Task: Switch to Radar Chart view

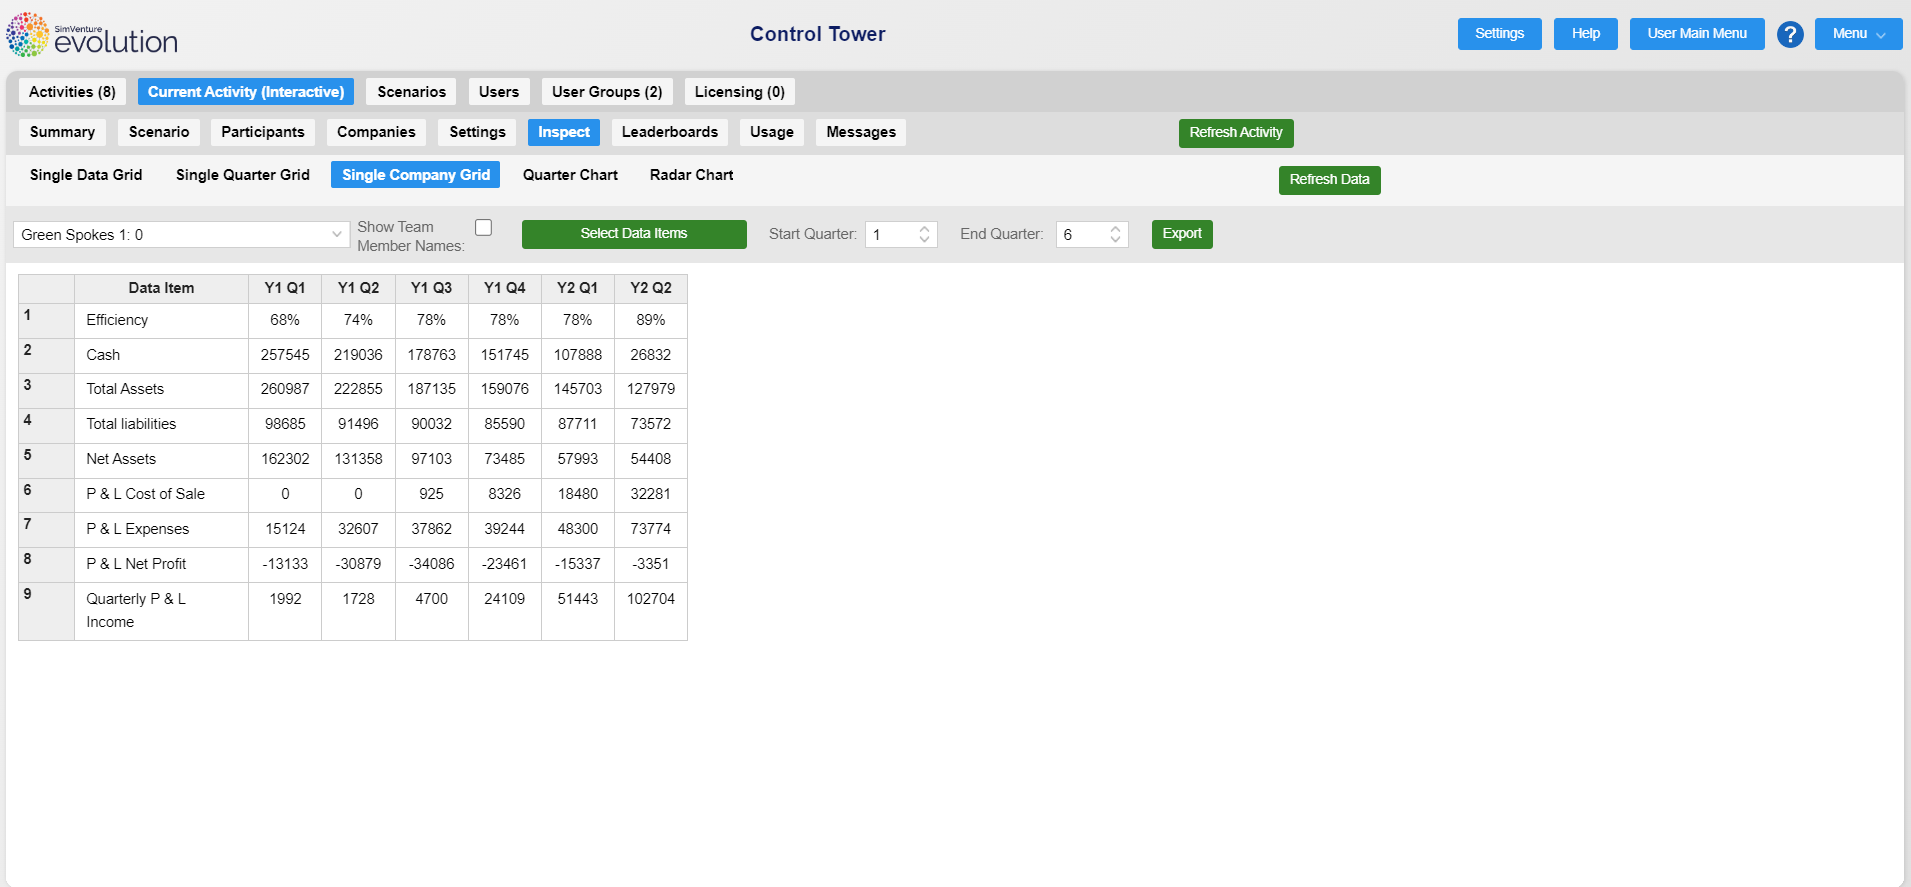Action: (x=692, y=175)
